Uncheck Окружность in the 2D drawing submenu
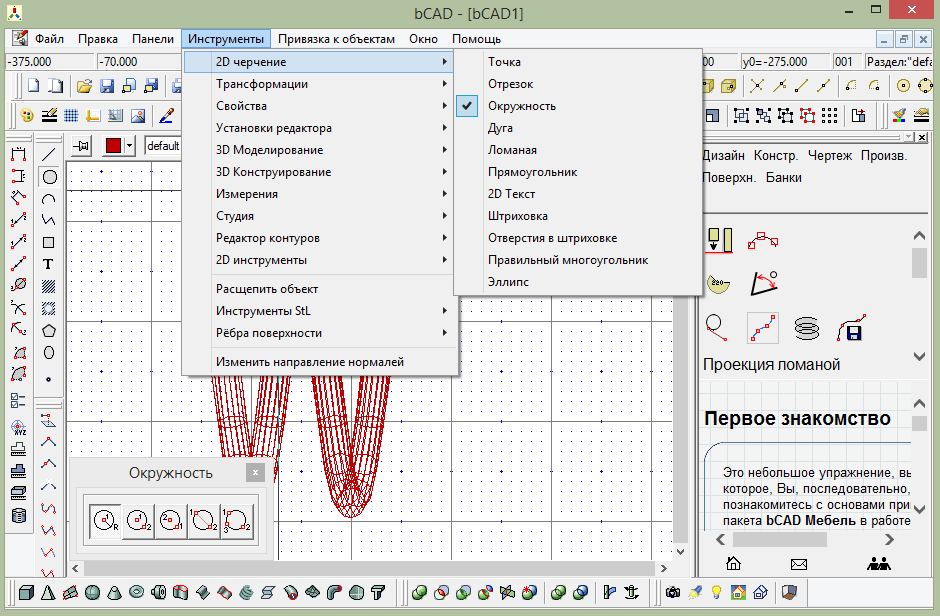The height and width of the screenshot is (616, 940). pyautogui.click(x=578, y=106)
